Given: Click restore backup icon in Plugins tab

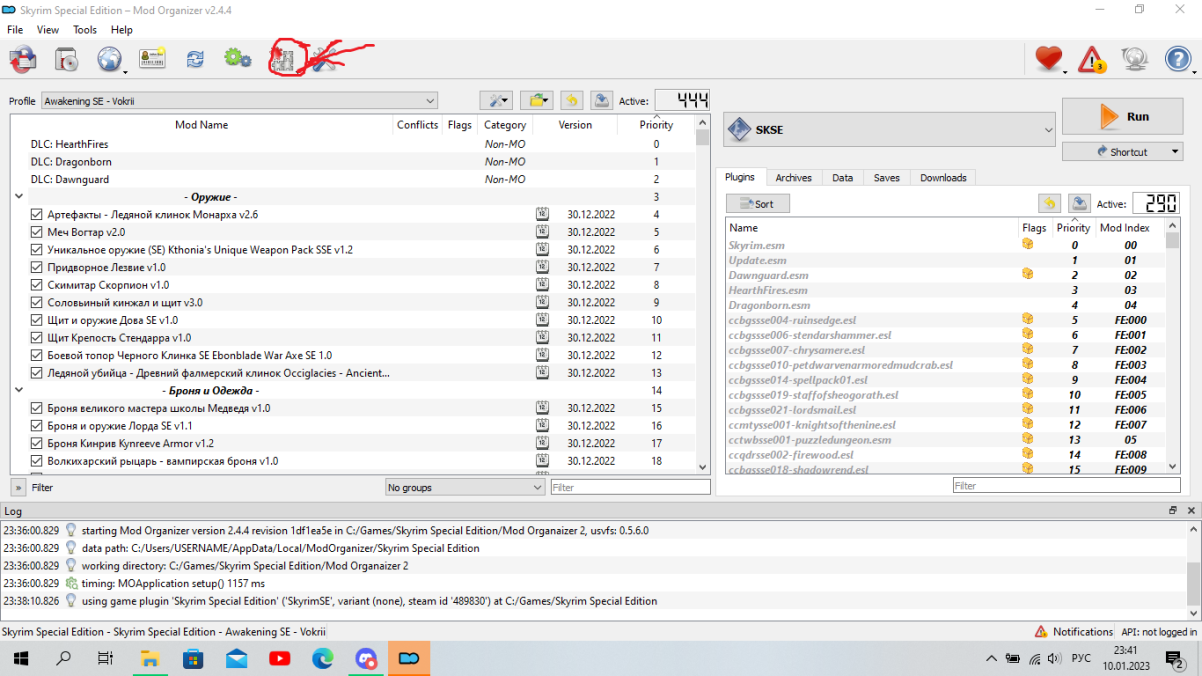Looking at the screenshot, I should click(1049, 203).
